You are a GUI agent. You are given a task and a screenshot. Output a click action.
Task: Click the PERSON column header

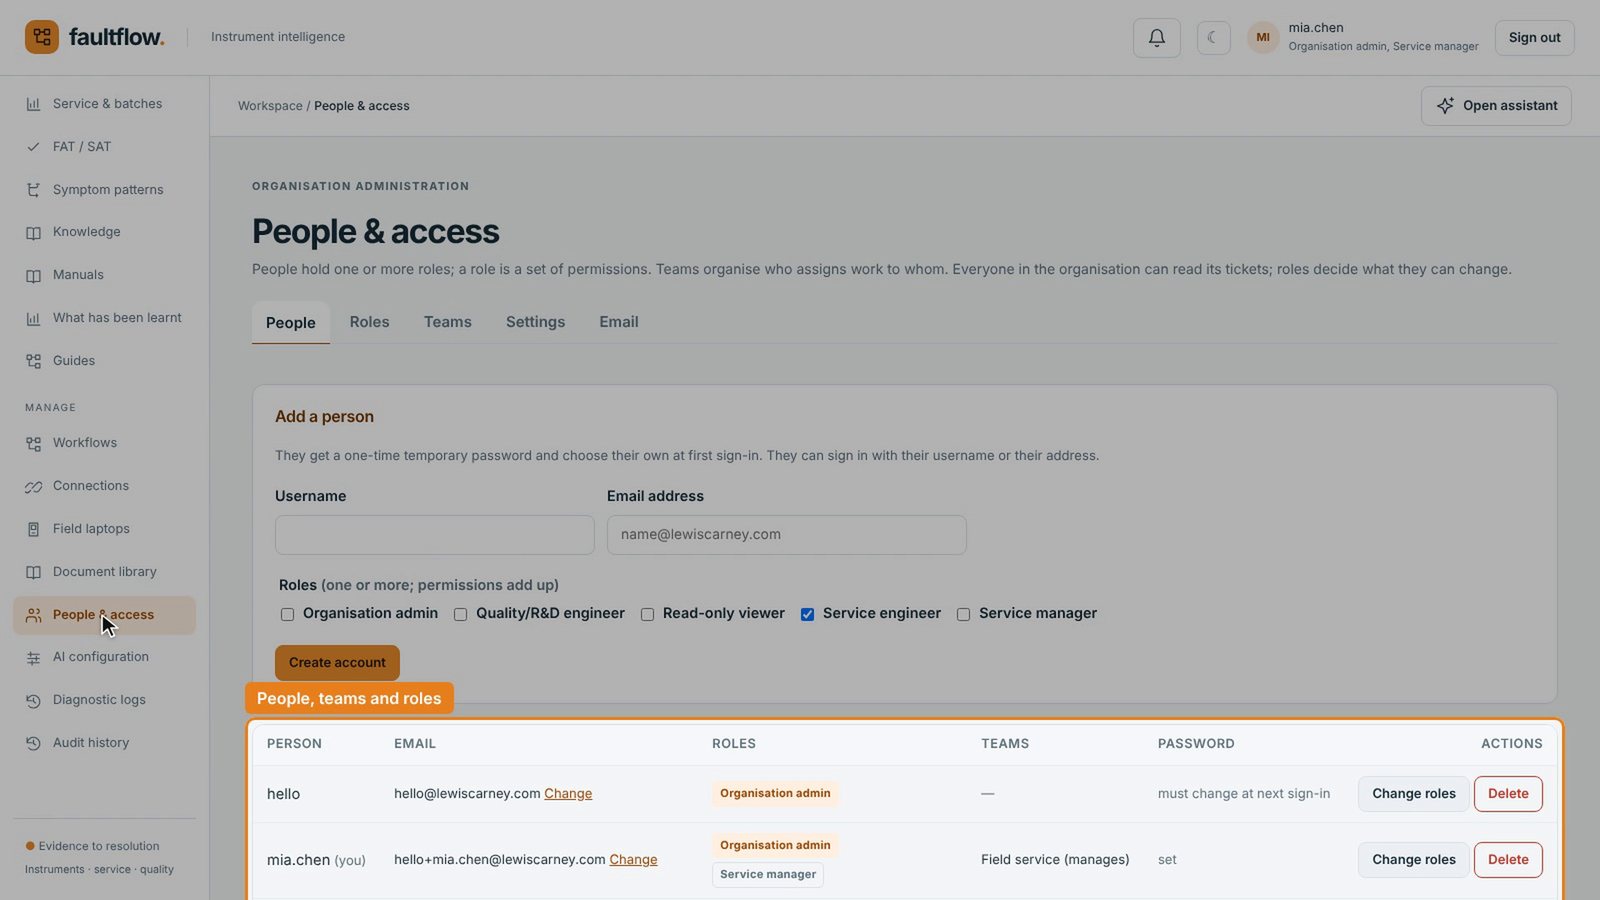tap(294, 744)
